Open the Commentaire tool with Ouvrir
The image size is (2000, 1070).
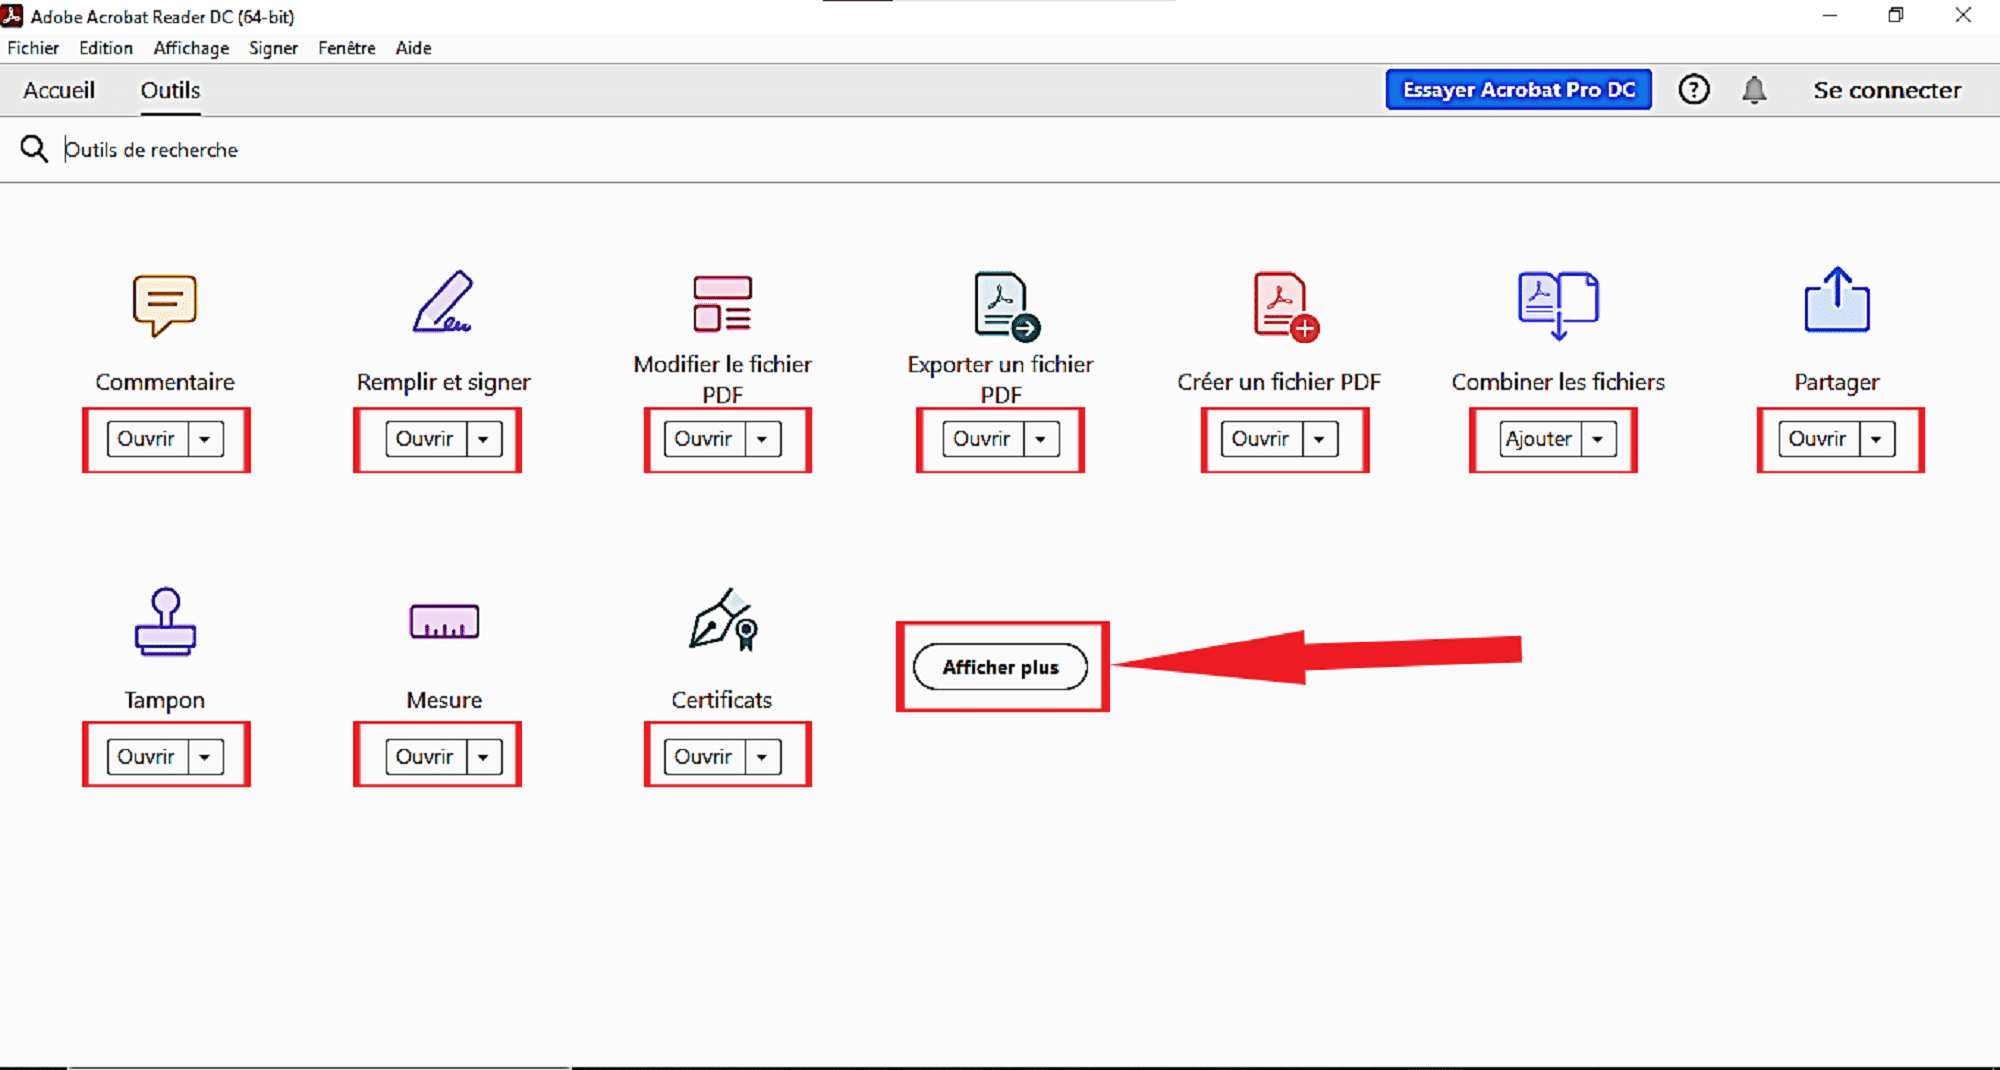(x=147, y=439)
